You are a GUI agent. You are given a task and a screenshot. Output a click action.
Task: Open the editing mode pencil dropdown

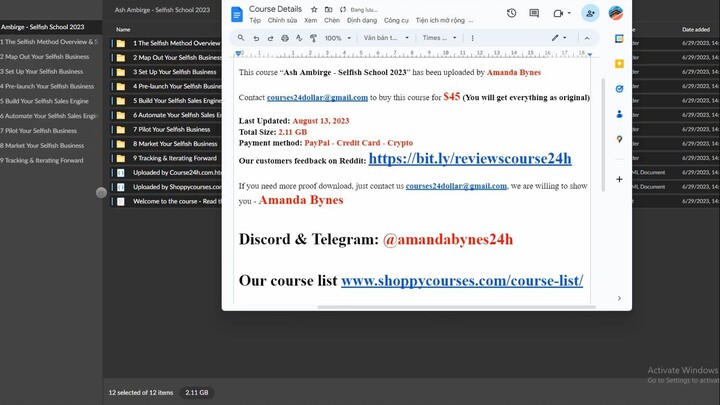tap(559, 38)
